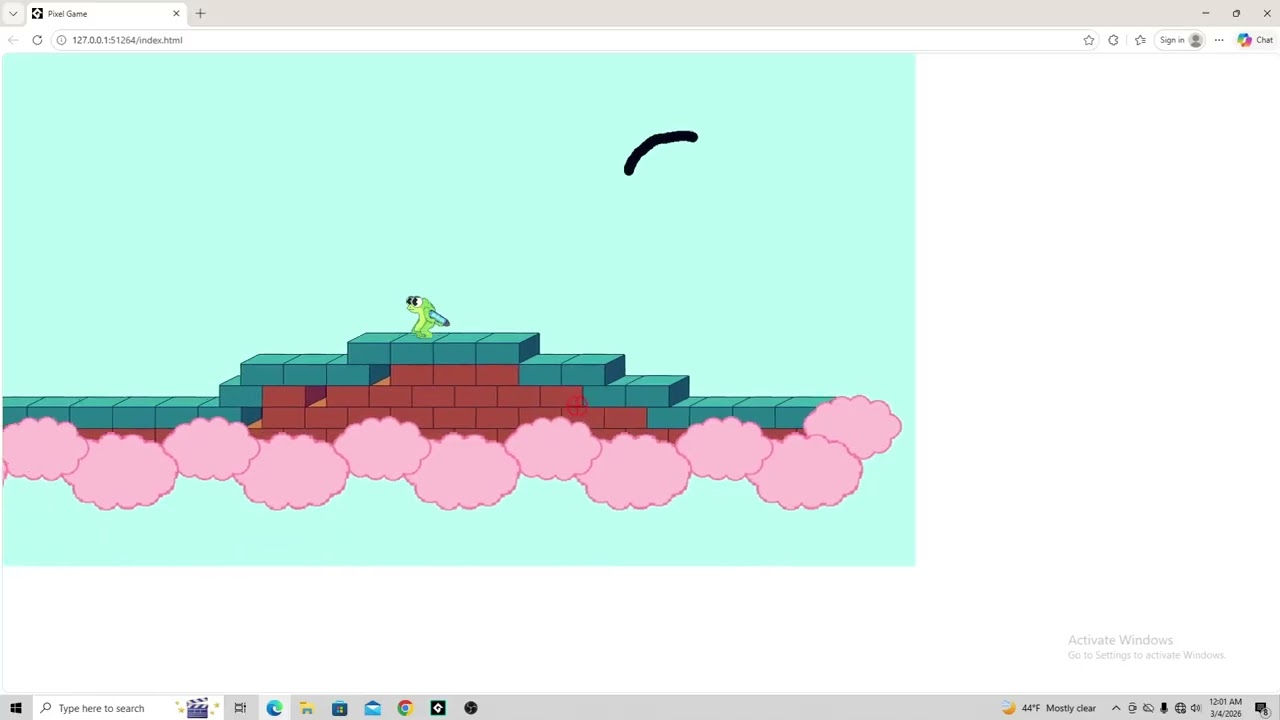Go back to the previous page
Screen dimensions: 1280x720
click(x=13, y=40)
